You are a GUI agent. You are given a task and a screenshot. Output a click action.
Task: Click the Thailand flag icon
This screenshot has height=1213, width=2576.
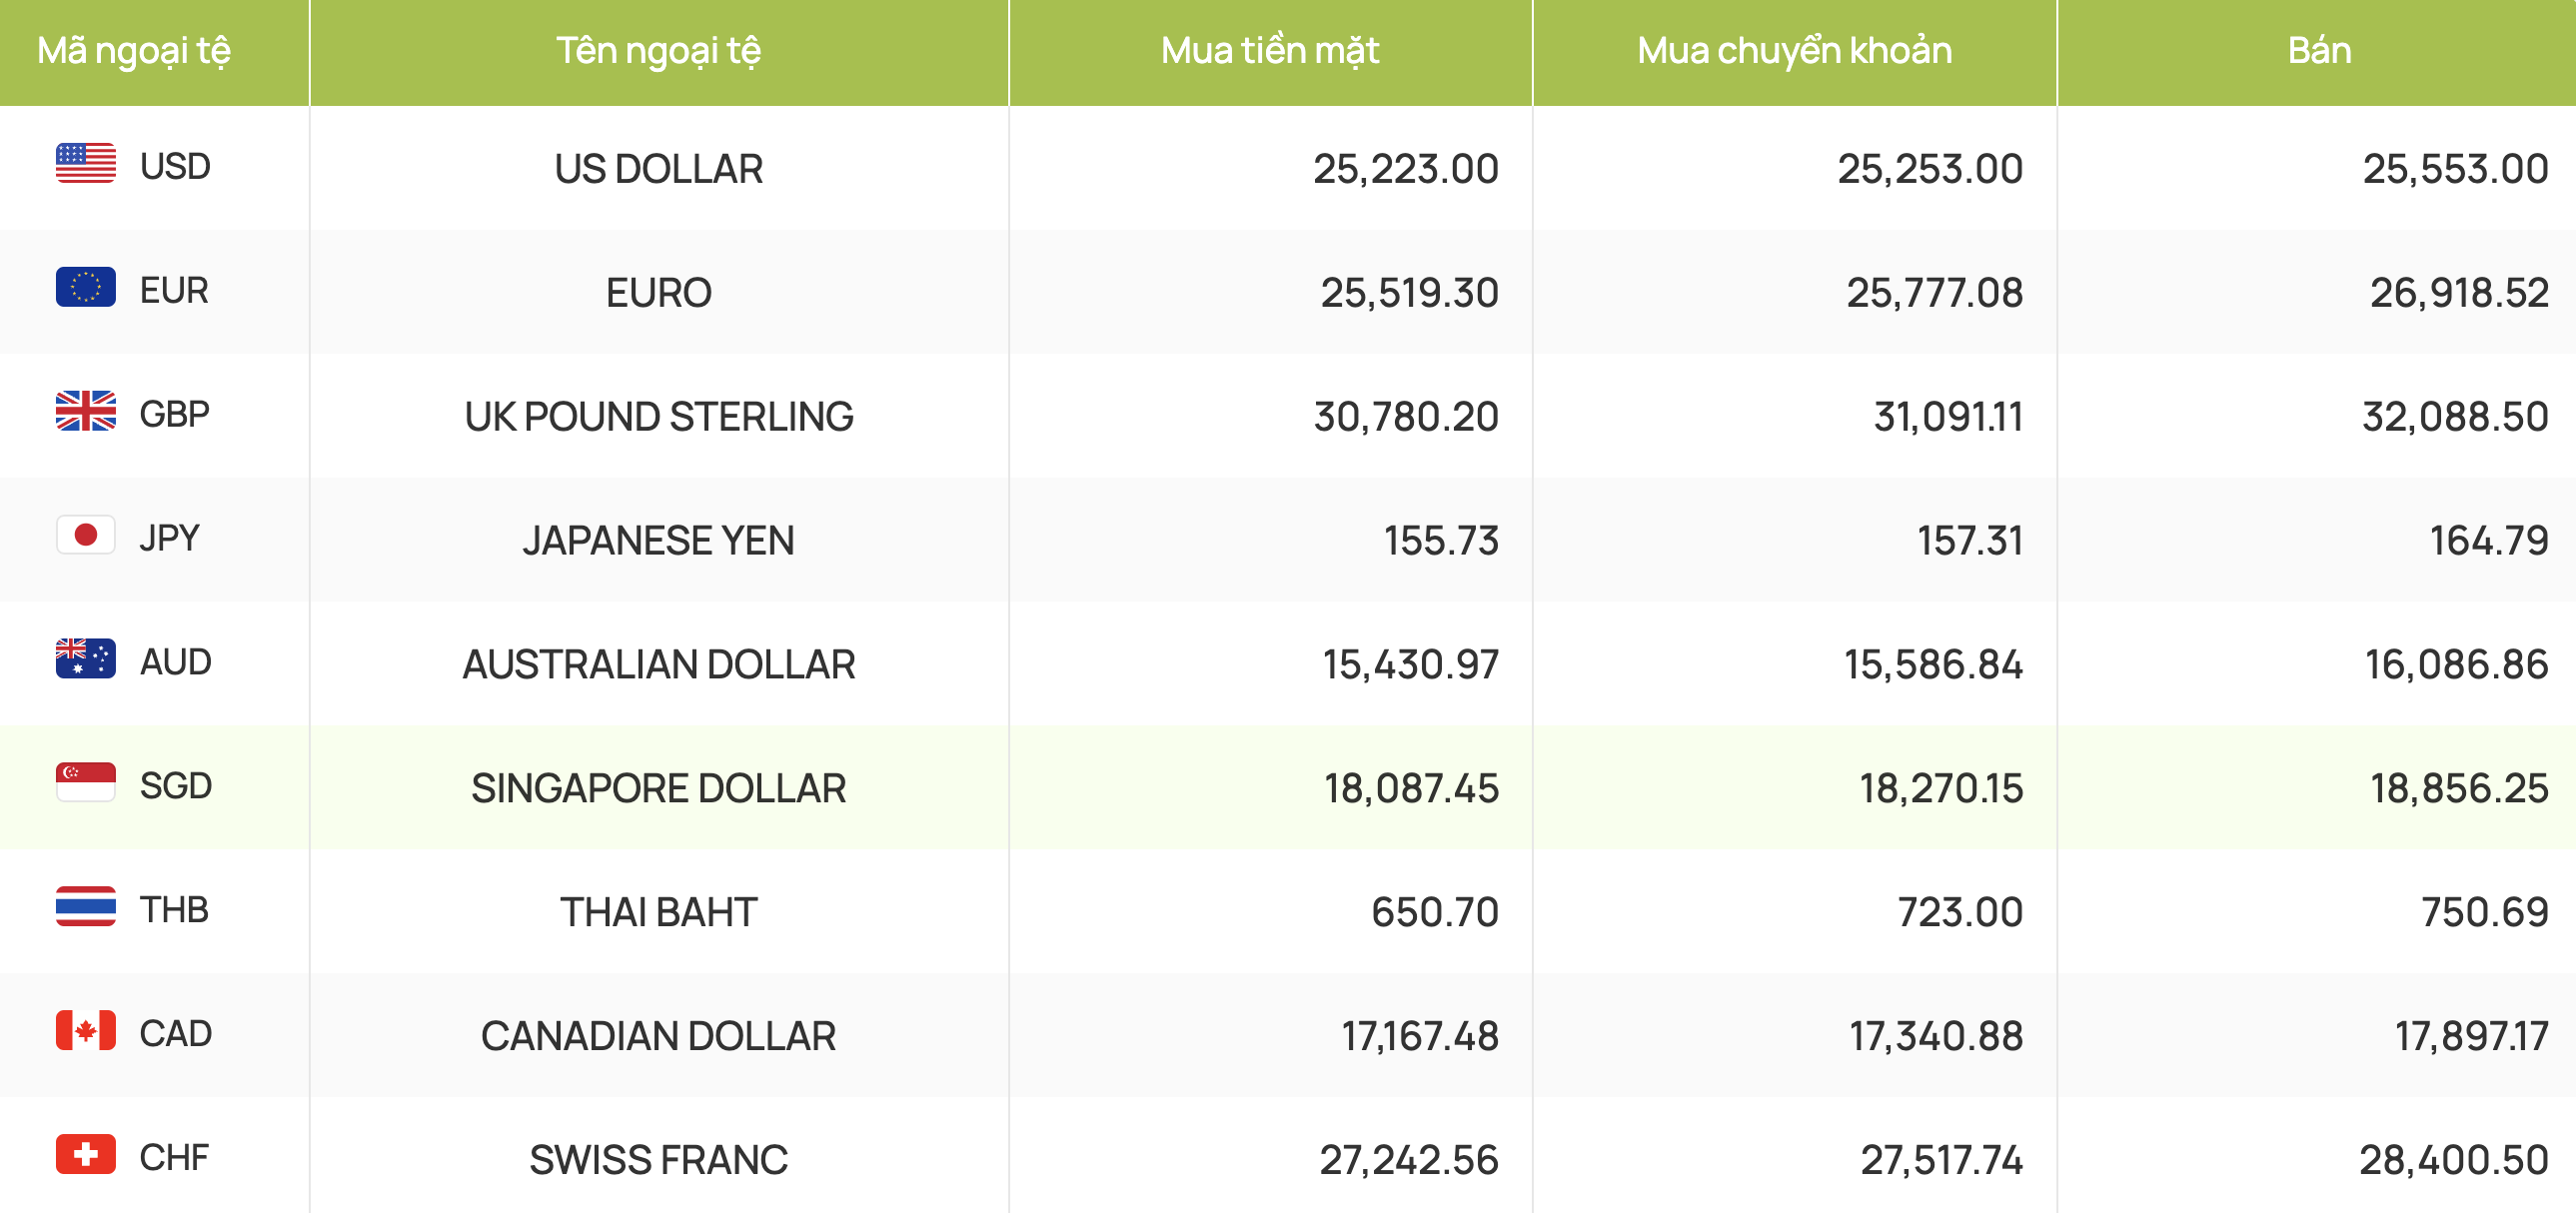coord(86,908)
